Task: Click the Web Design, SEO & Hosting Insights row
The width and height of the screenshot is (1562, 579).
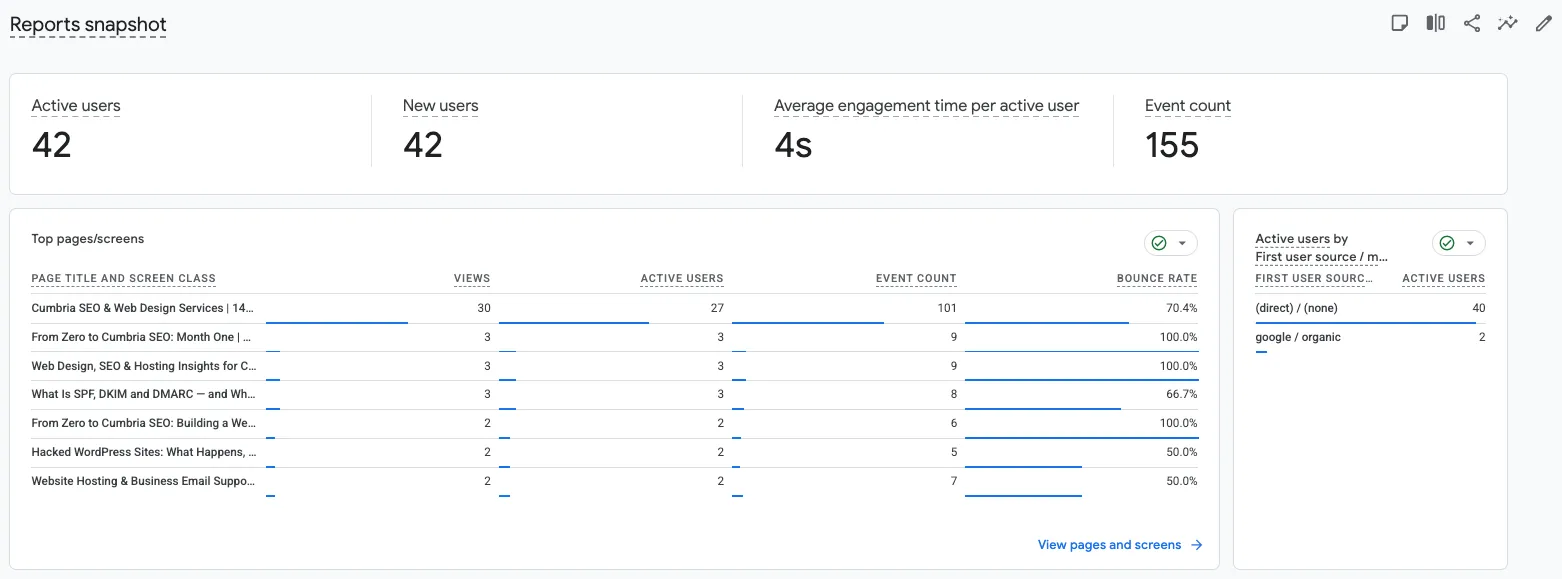Action: [x=615, y=366]
